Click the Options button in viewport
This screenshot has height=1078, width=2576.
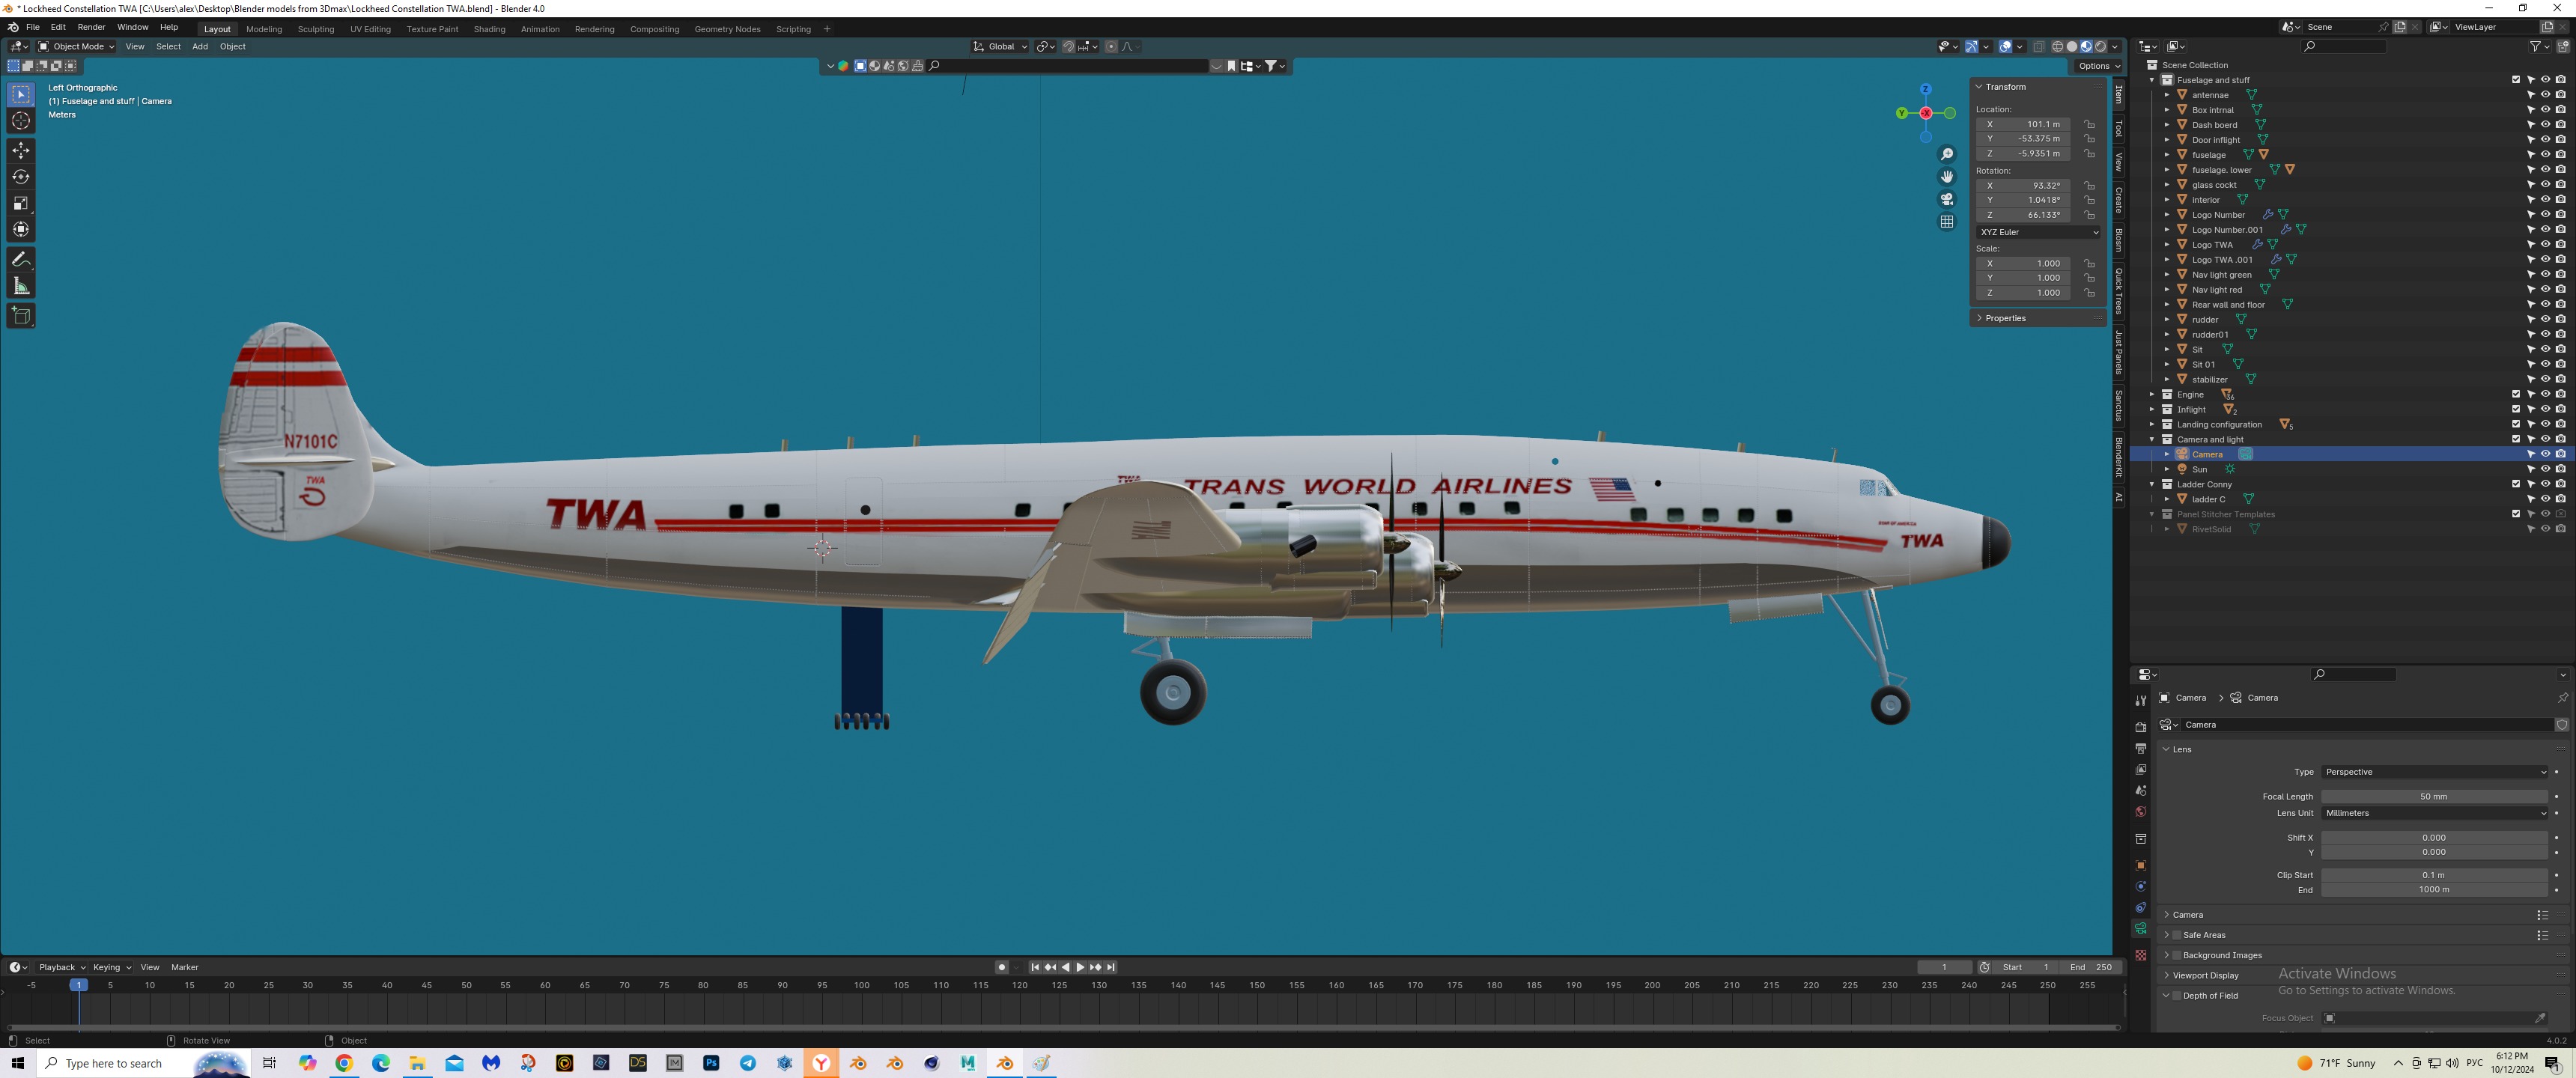click(x=2098, y=66)
